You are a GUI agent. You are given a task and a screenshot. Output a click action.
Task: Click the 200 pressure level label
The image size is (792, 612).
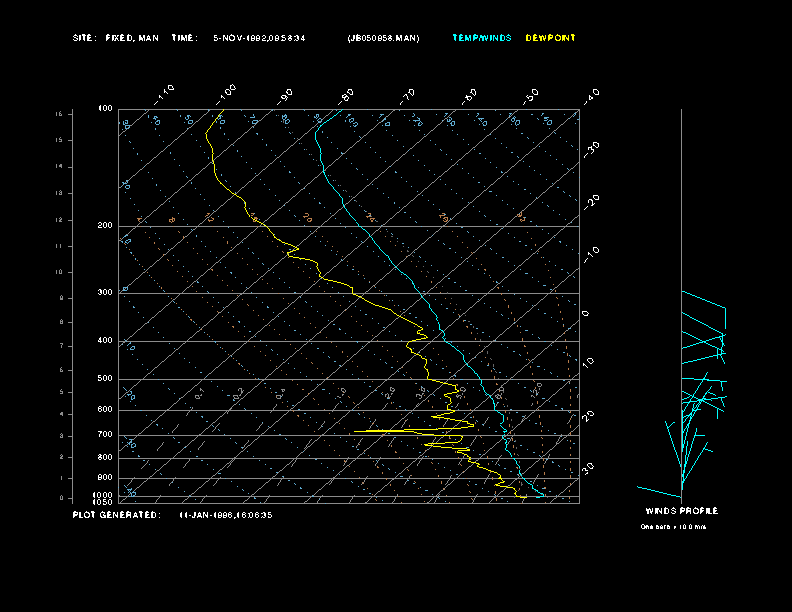pyautogui.click(x=104, y=226)
